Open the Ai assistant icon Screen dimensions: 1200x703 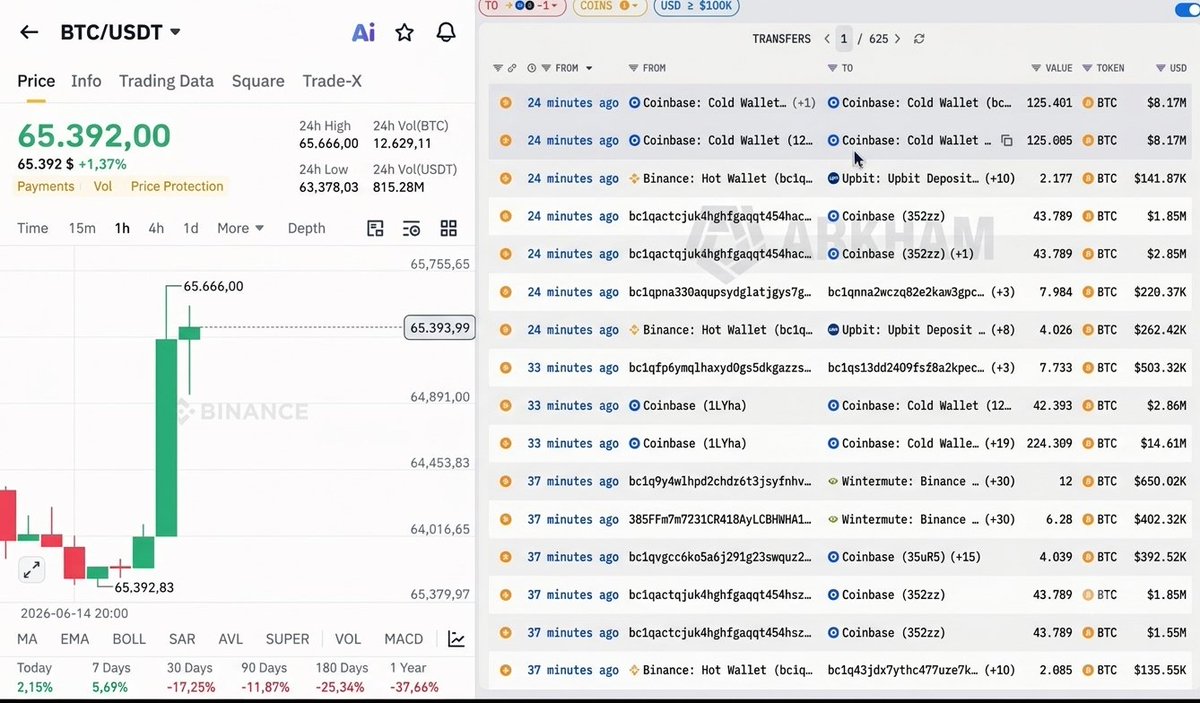[363, 32]
